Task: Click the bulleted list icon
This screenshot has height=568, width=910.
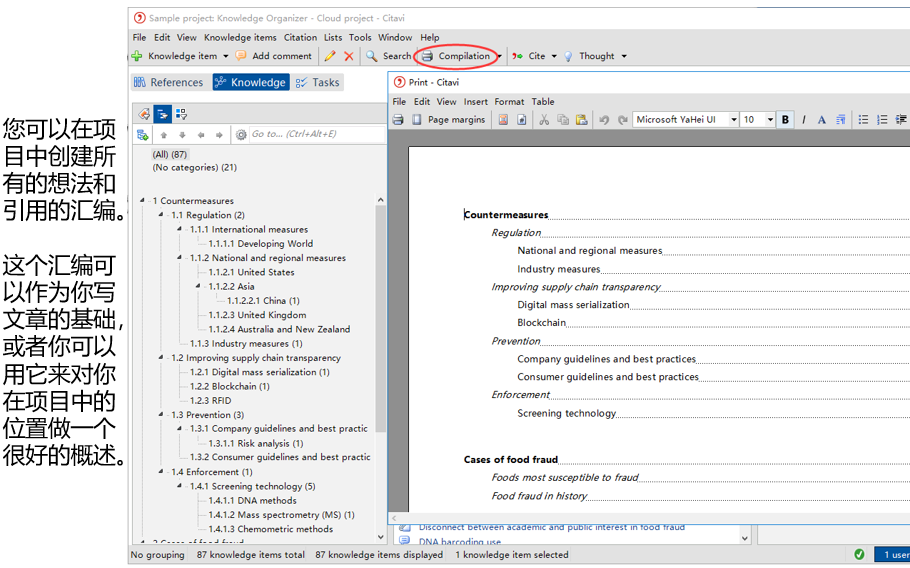Action: click(864, 120)
